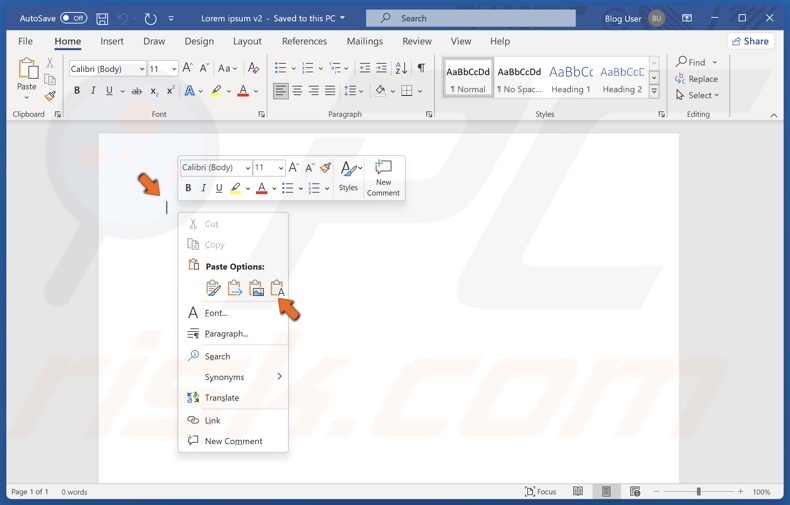Open Customize Quick Access Toolbar dropdown

(171, 19)
